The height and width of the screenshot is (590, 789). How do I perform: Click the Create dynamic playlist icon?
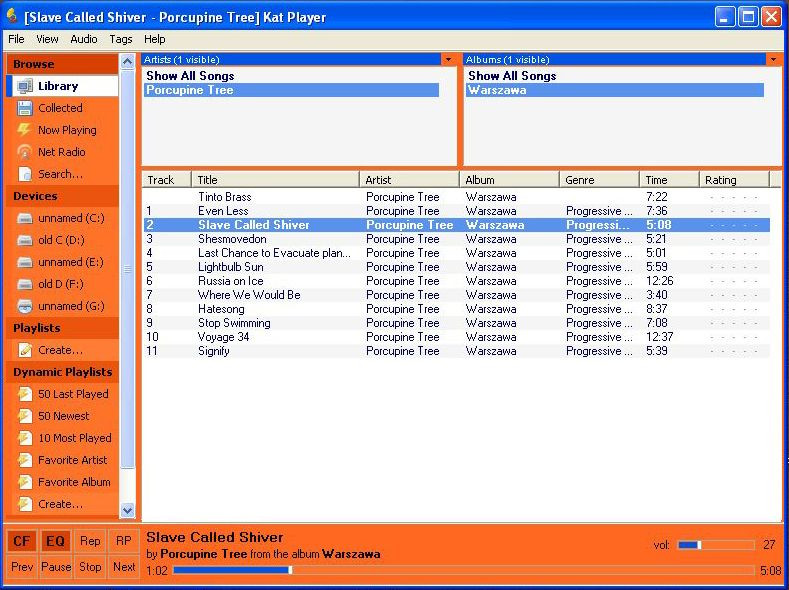click(x=25, y=504)
